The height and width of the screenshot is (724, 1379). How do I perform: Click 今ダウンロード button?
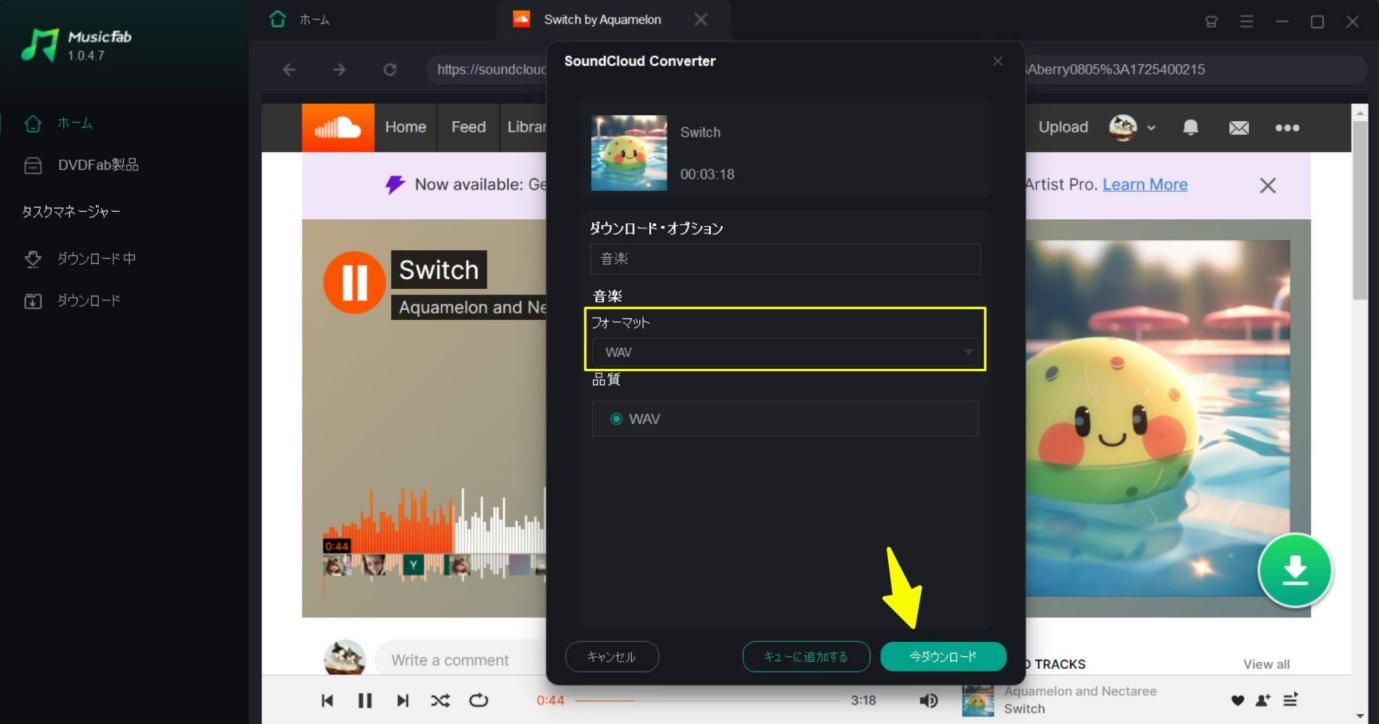943,656
